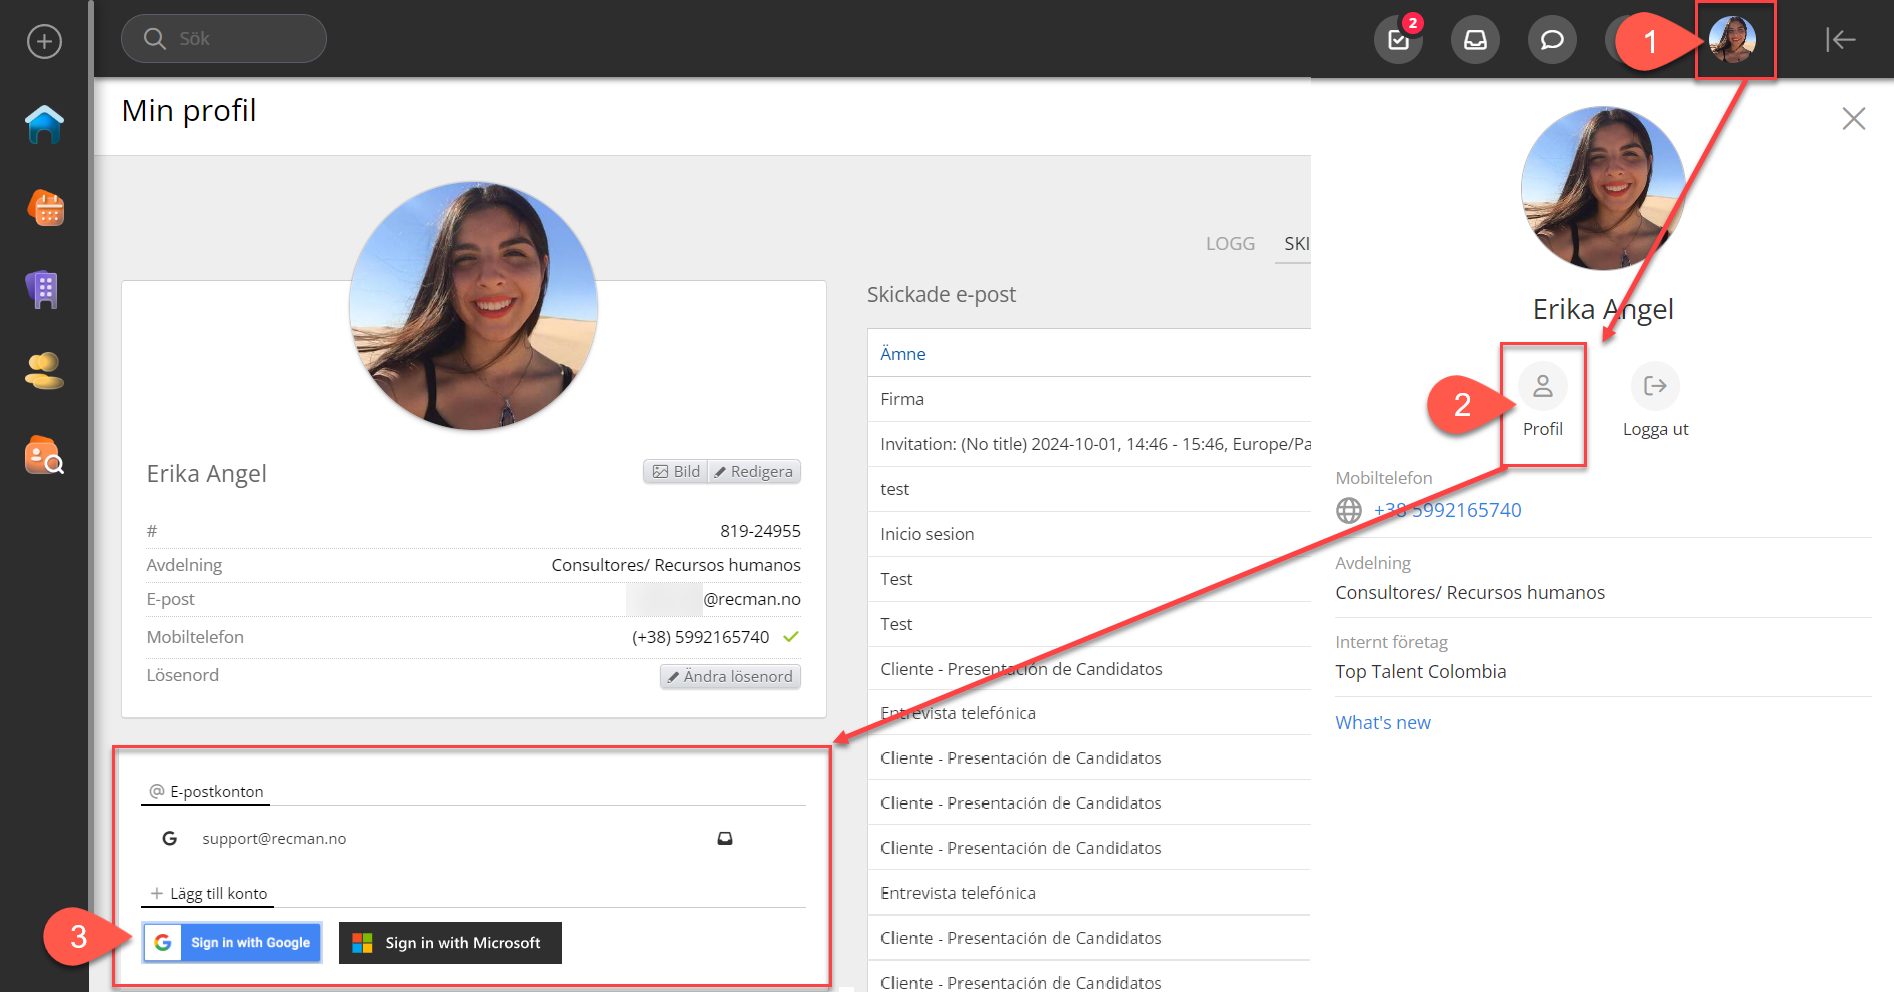Sort by the Ämne column header
This screenshot has height=992, width=1894.
(x=902, y=354)
